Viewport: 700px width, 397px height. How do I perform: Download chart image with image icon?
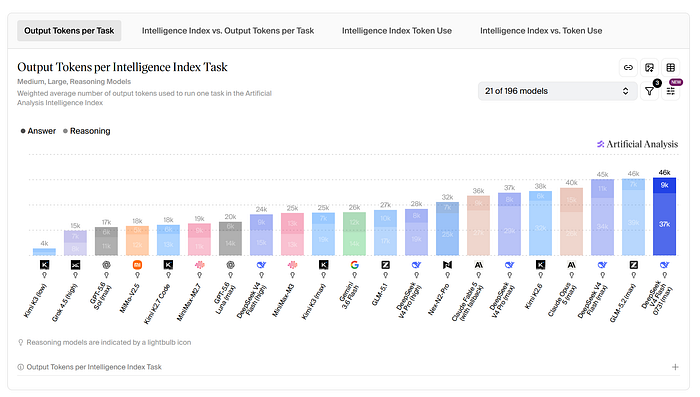pos(650,68)
